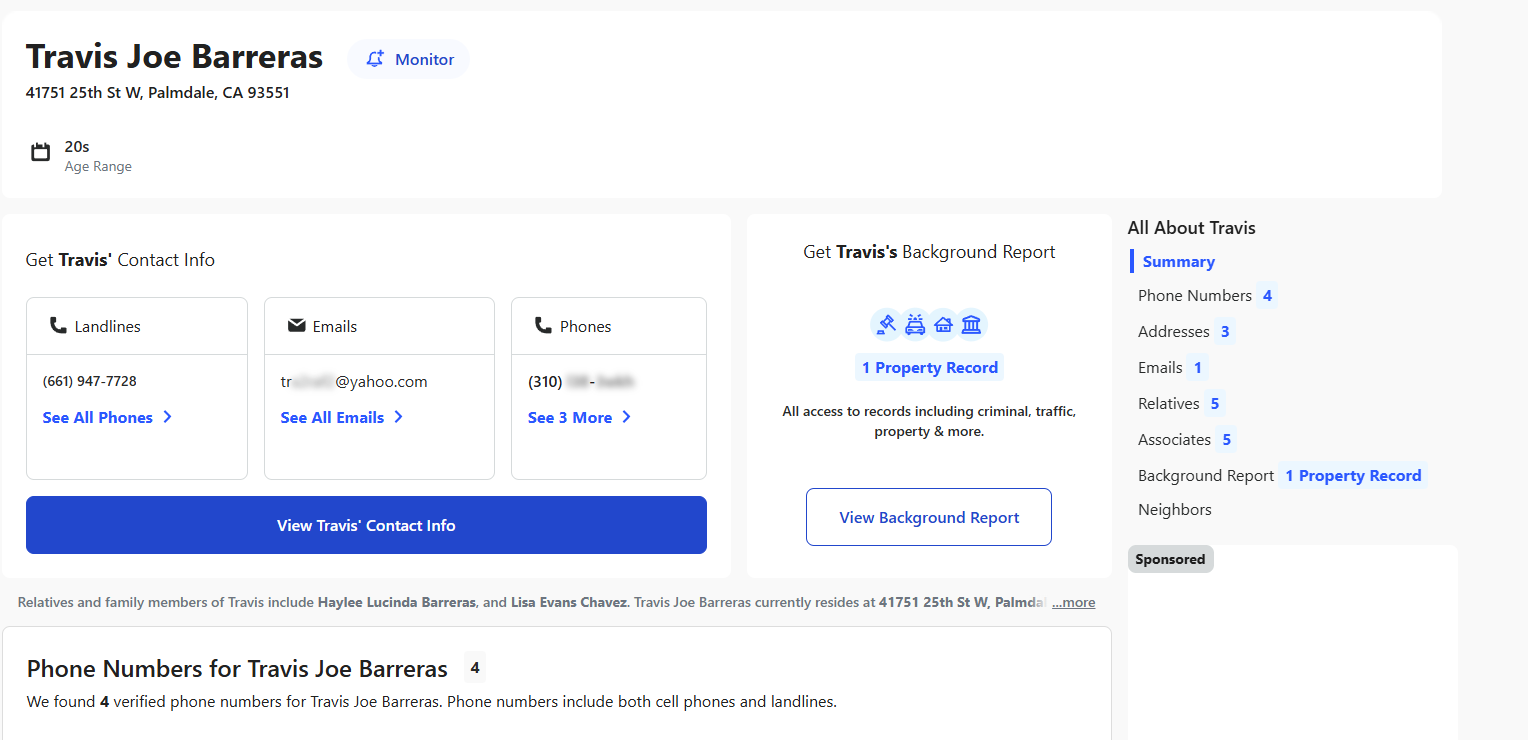
Task: Click the Associates count 5 in sidebar
Action: [x=1226, y=440]
